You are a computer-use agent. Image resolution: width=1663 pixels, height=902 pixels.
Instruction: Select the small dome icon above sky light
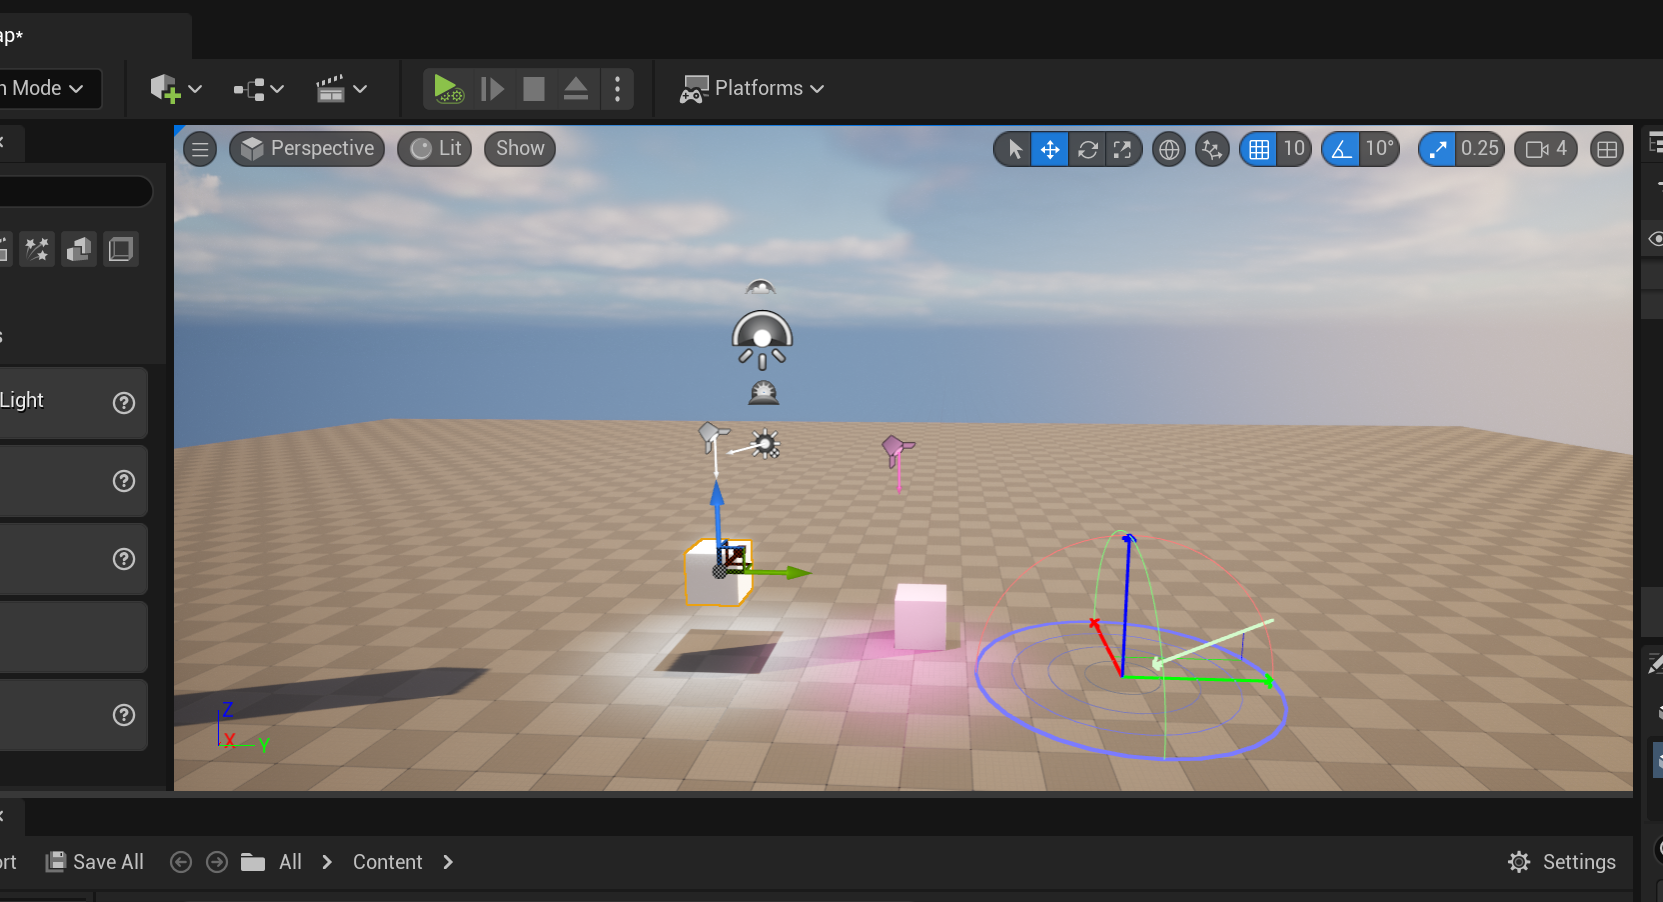(x=760, y=287)
